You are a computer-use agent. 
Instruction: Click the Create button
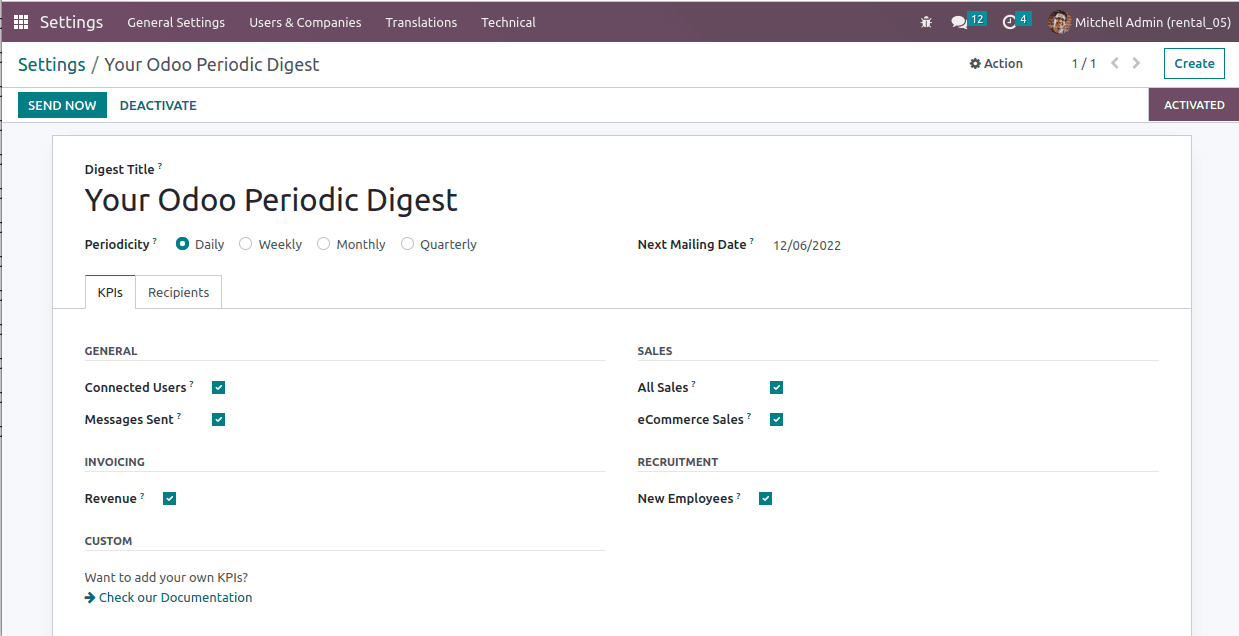tap(1194, 63)
